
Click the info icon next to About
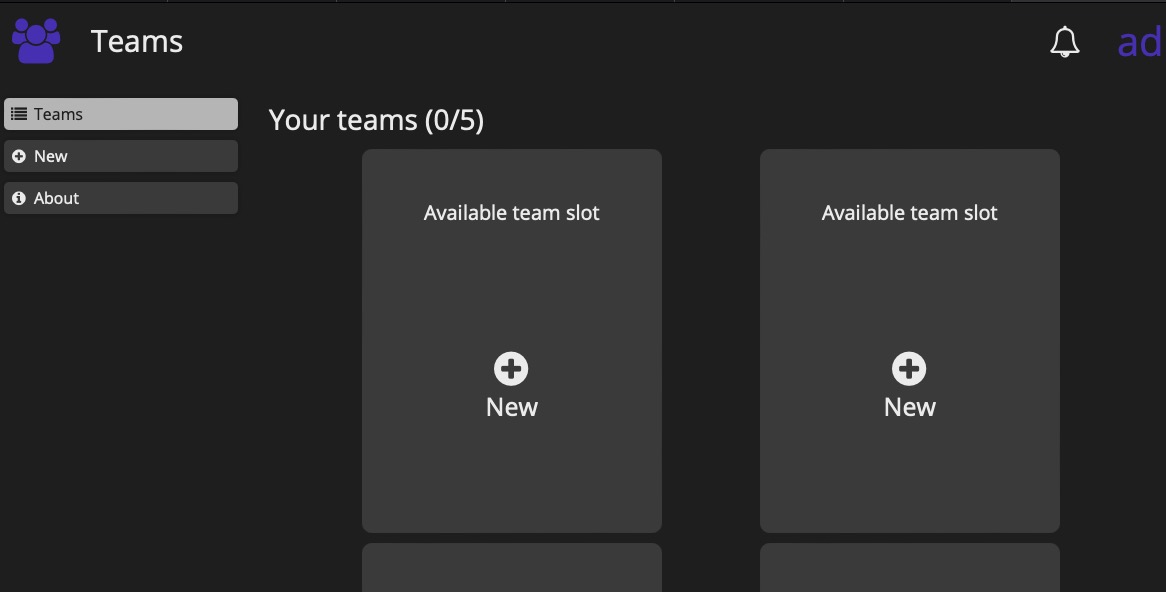(x=19, y=197)
